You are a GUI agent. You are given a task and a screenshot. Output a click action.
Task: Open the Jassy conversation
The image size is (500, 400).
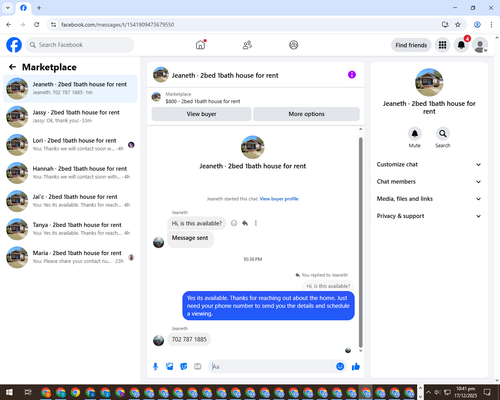tap(70, 116)
